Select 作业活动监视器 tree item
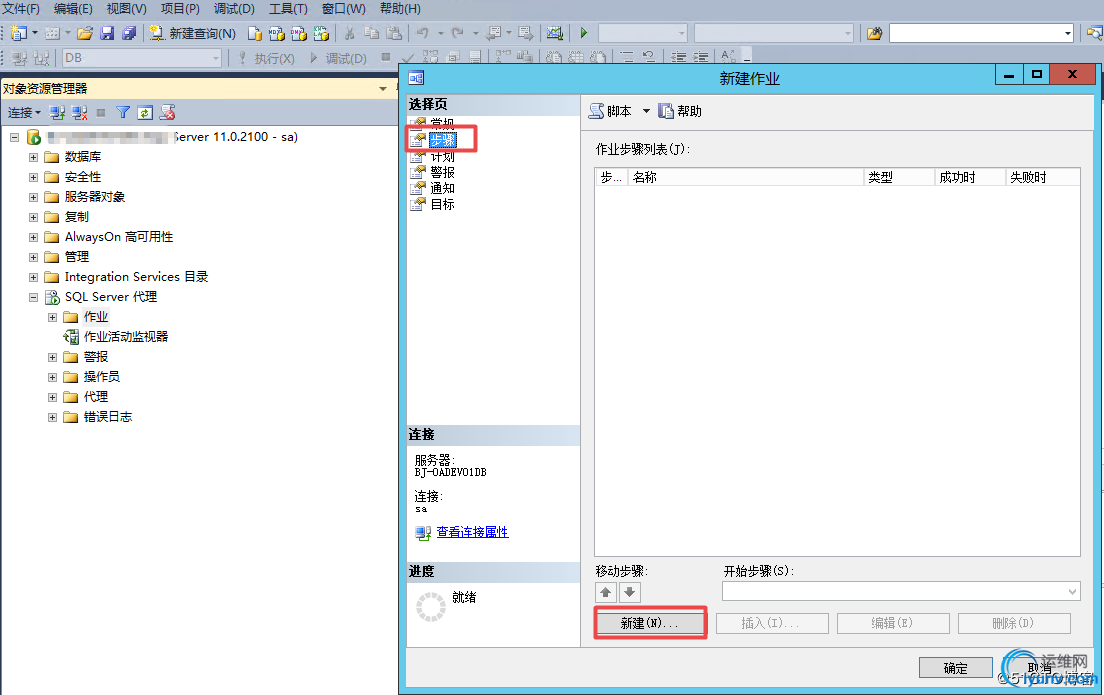 [126, 337]
